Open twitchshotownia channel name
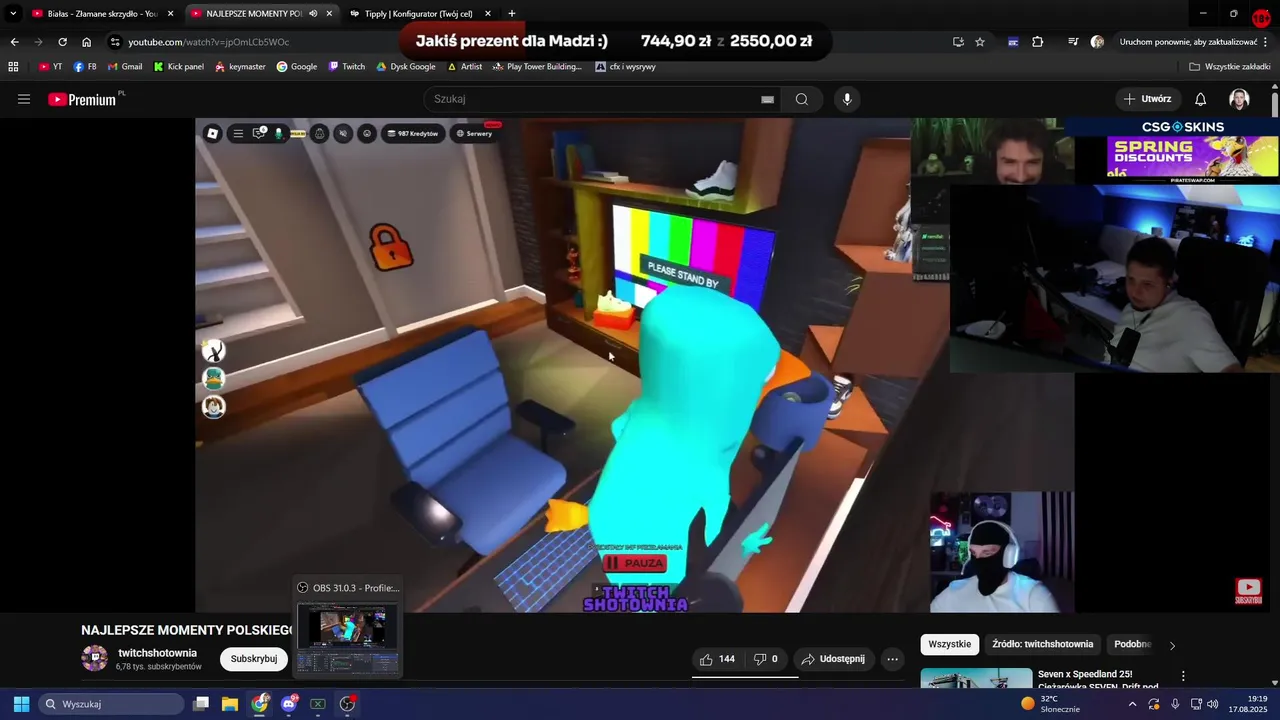1280x720 pixels. tap(157, 653)
